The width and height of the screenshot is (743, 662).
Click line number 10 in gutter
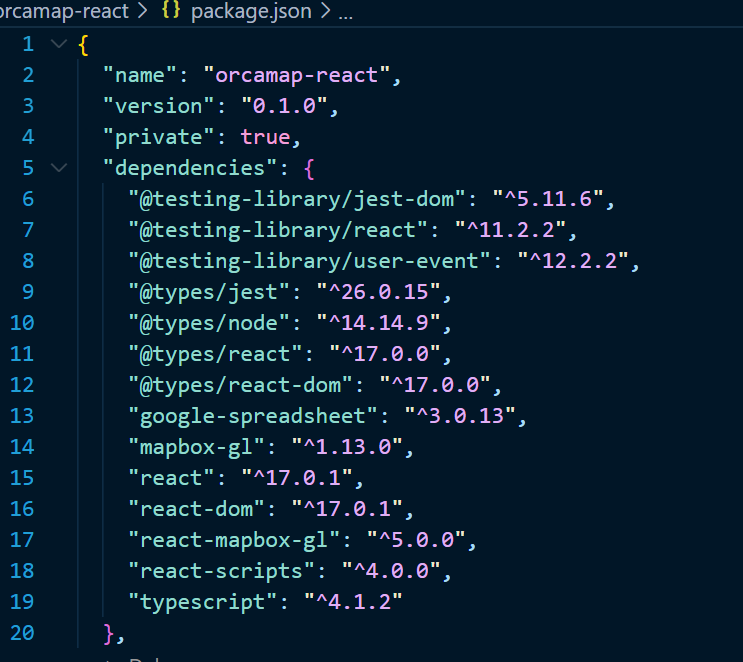point(22,323)
